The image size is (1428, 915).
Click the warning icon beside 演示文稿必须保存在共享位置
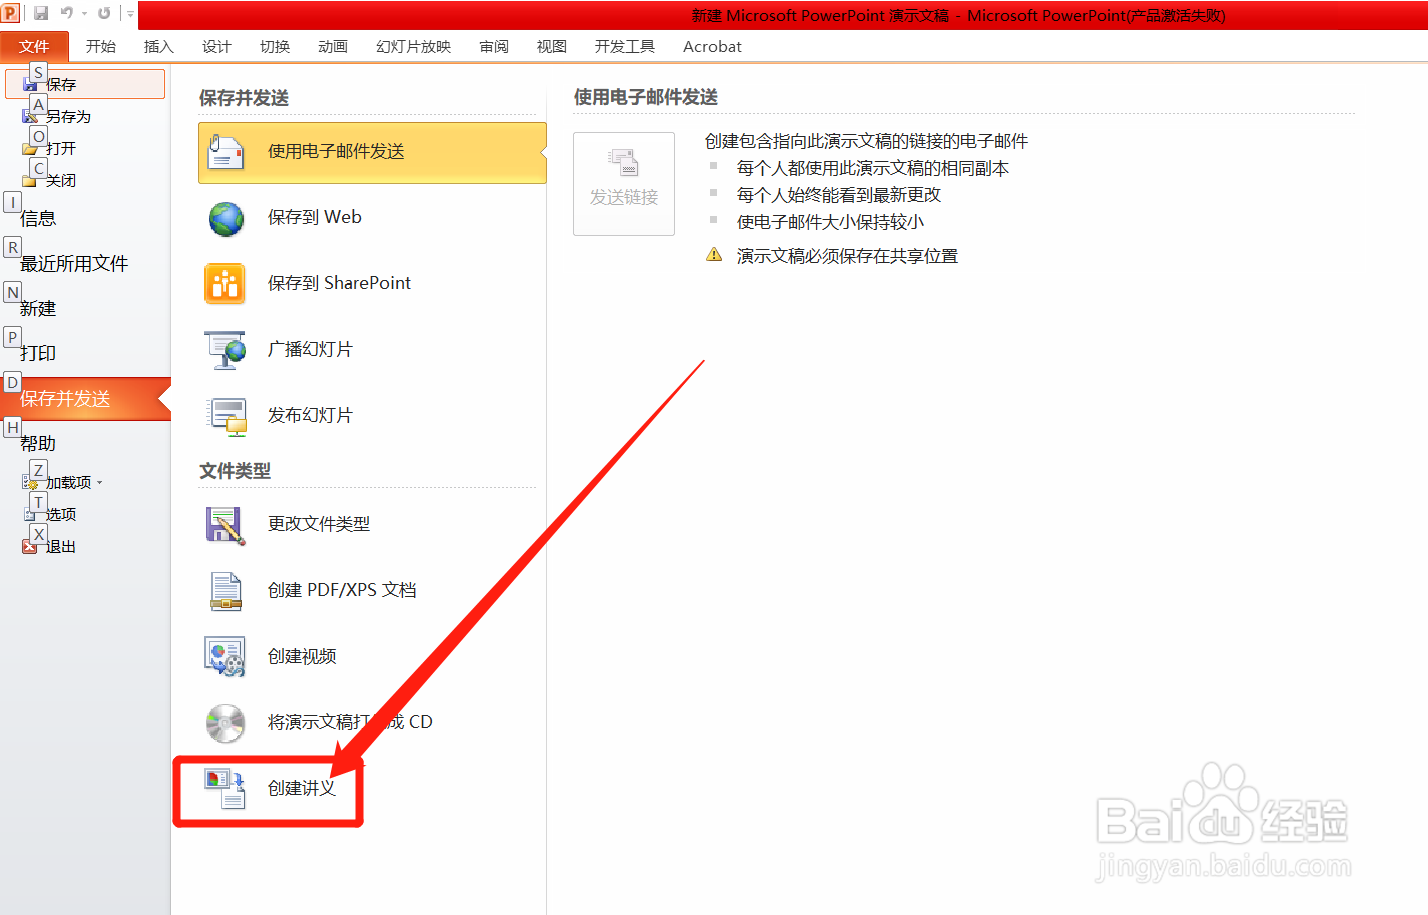pos(714,255)
